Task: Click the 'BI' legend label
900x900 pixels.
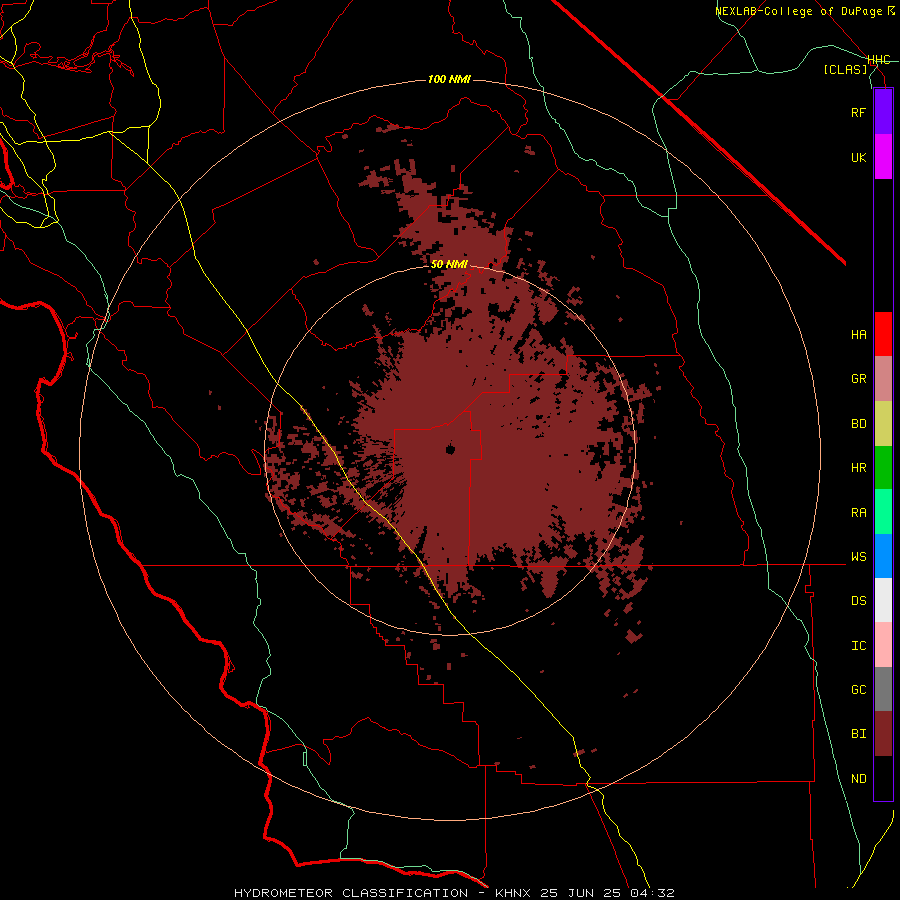Action: coord(858,734)
